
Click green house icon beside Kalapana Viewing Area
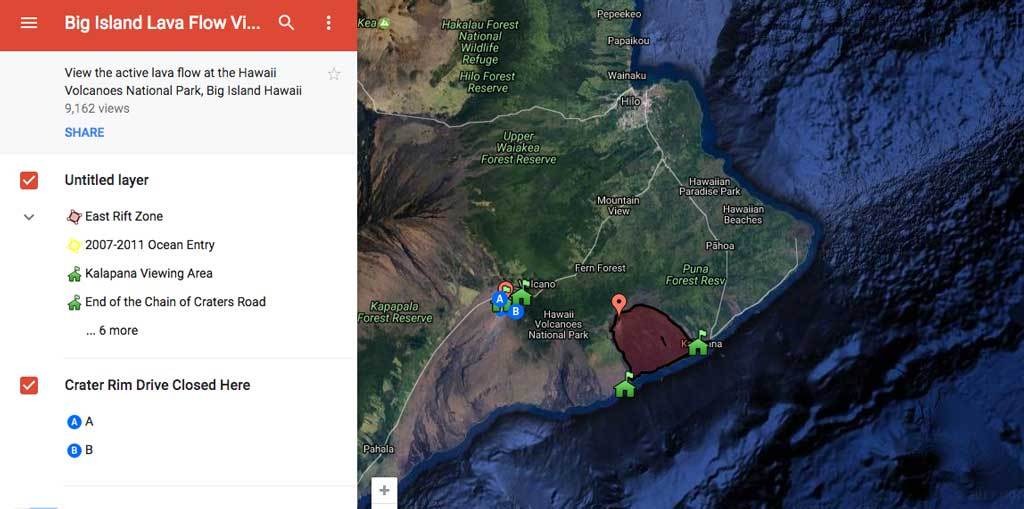74,274
